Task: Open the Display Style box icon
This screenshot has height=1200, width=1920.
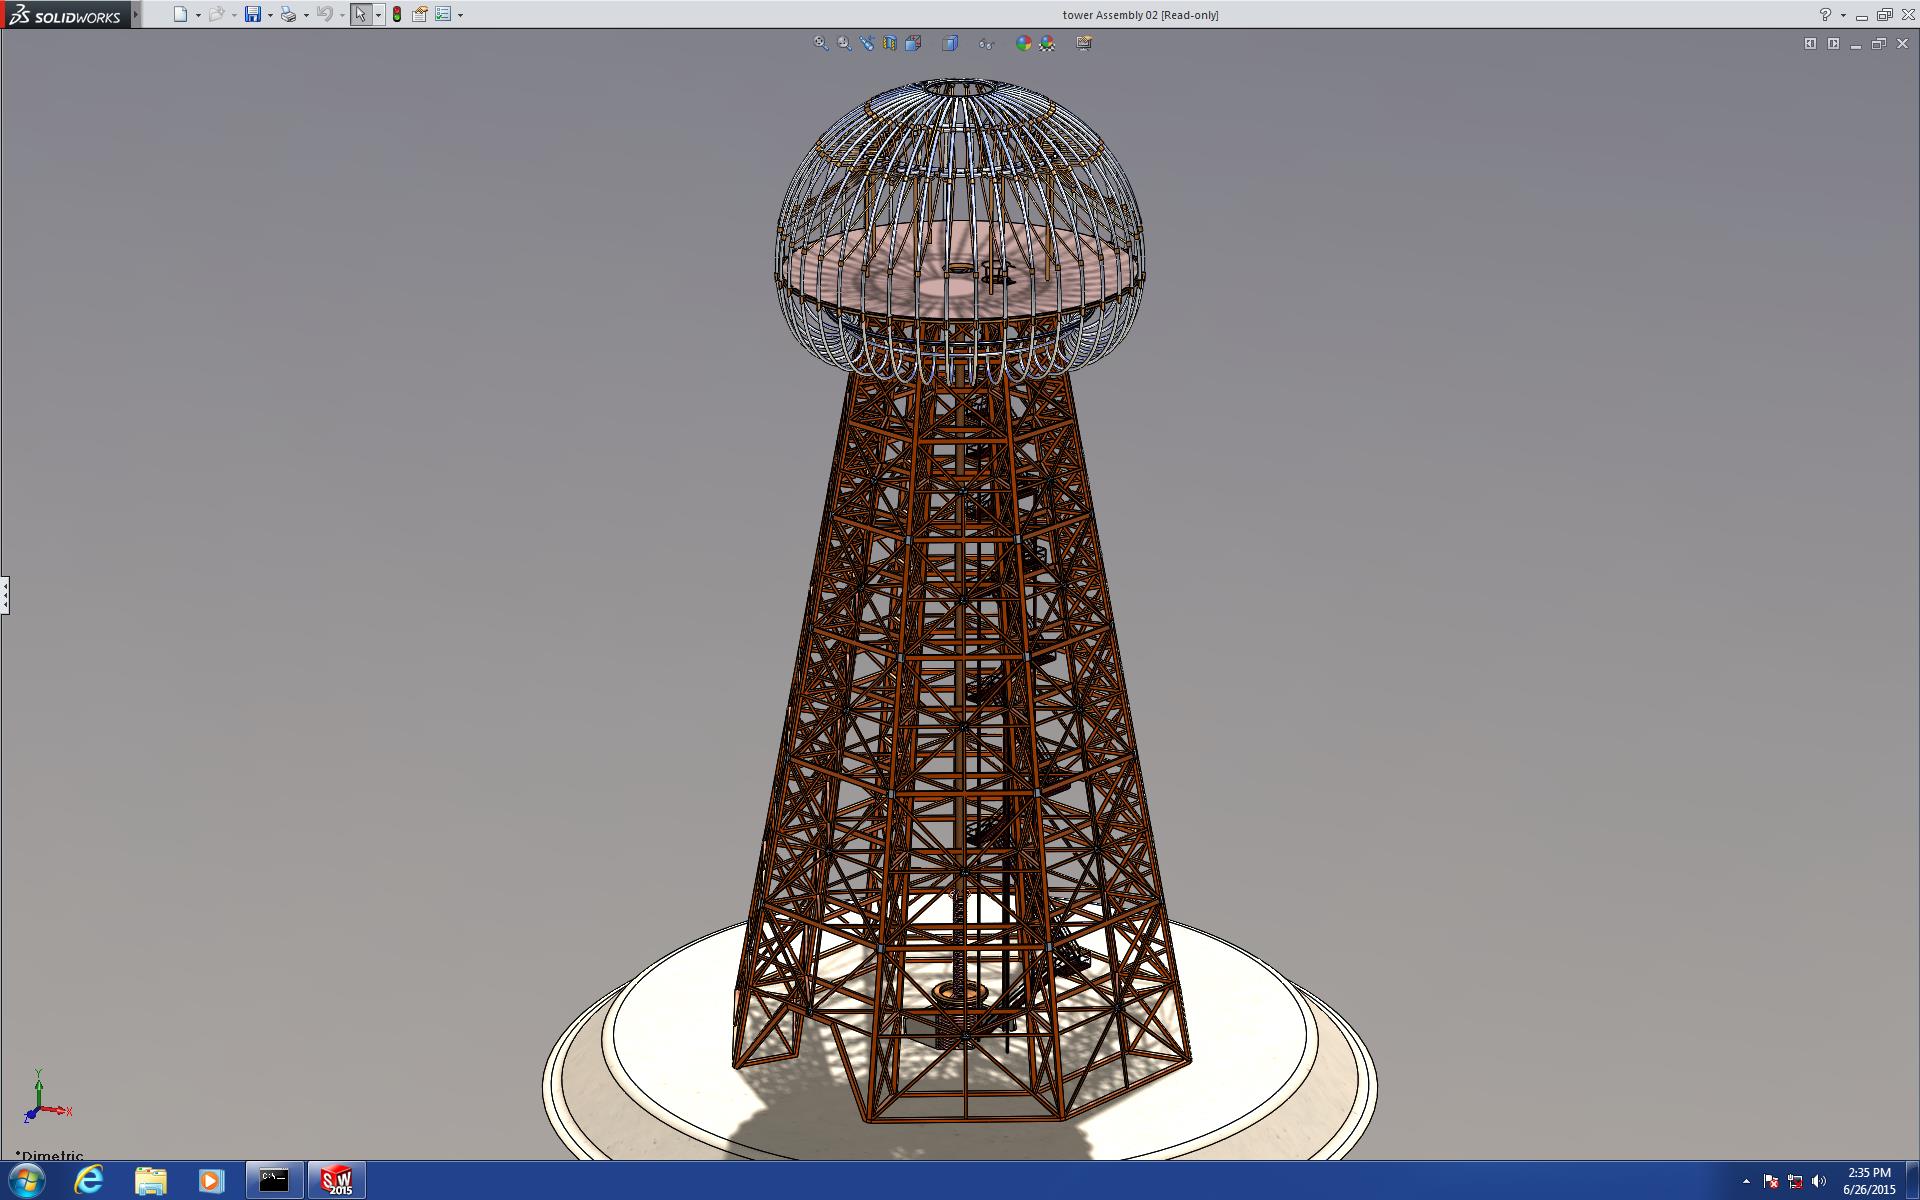Action: coord(950,43)
